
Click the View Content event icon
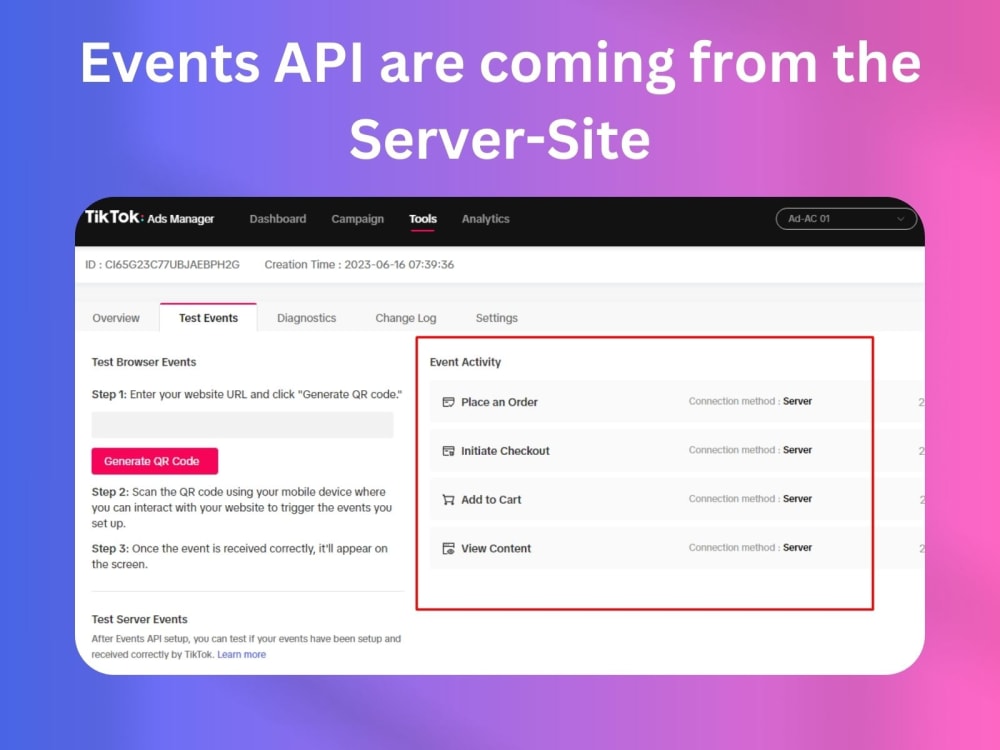tap(446, 547)
